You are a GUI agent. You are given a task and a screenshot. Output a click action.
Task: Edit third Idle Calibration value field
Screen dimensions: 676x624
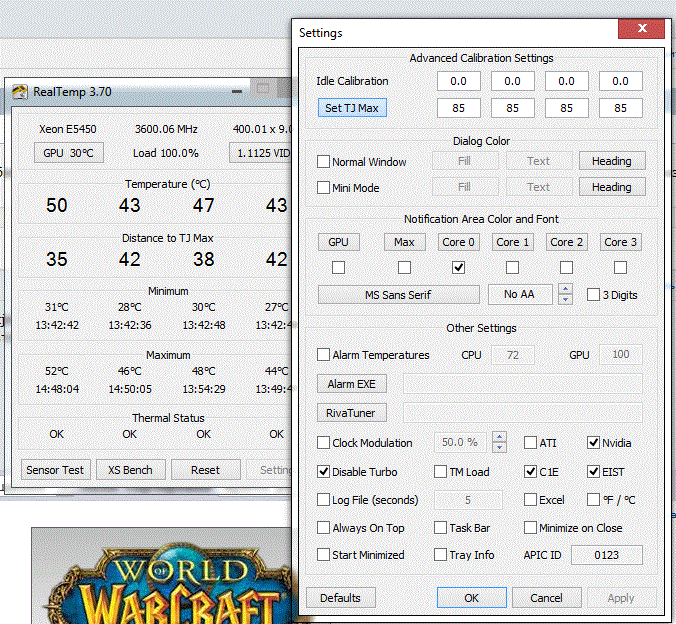coord(566,81)
